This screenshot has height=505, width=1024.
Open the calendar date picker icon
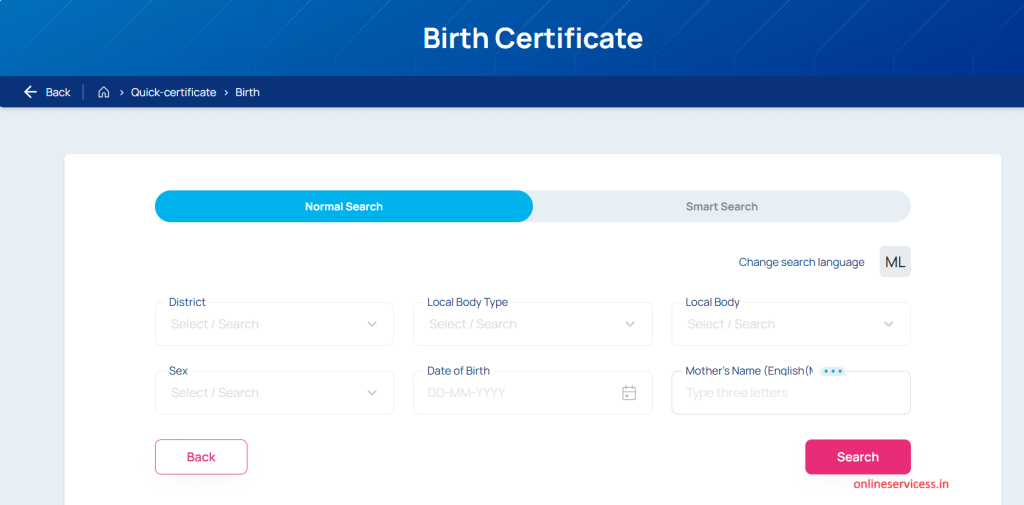(629, 393)
